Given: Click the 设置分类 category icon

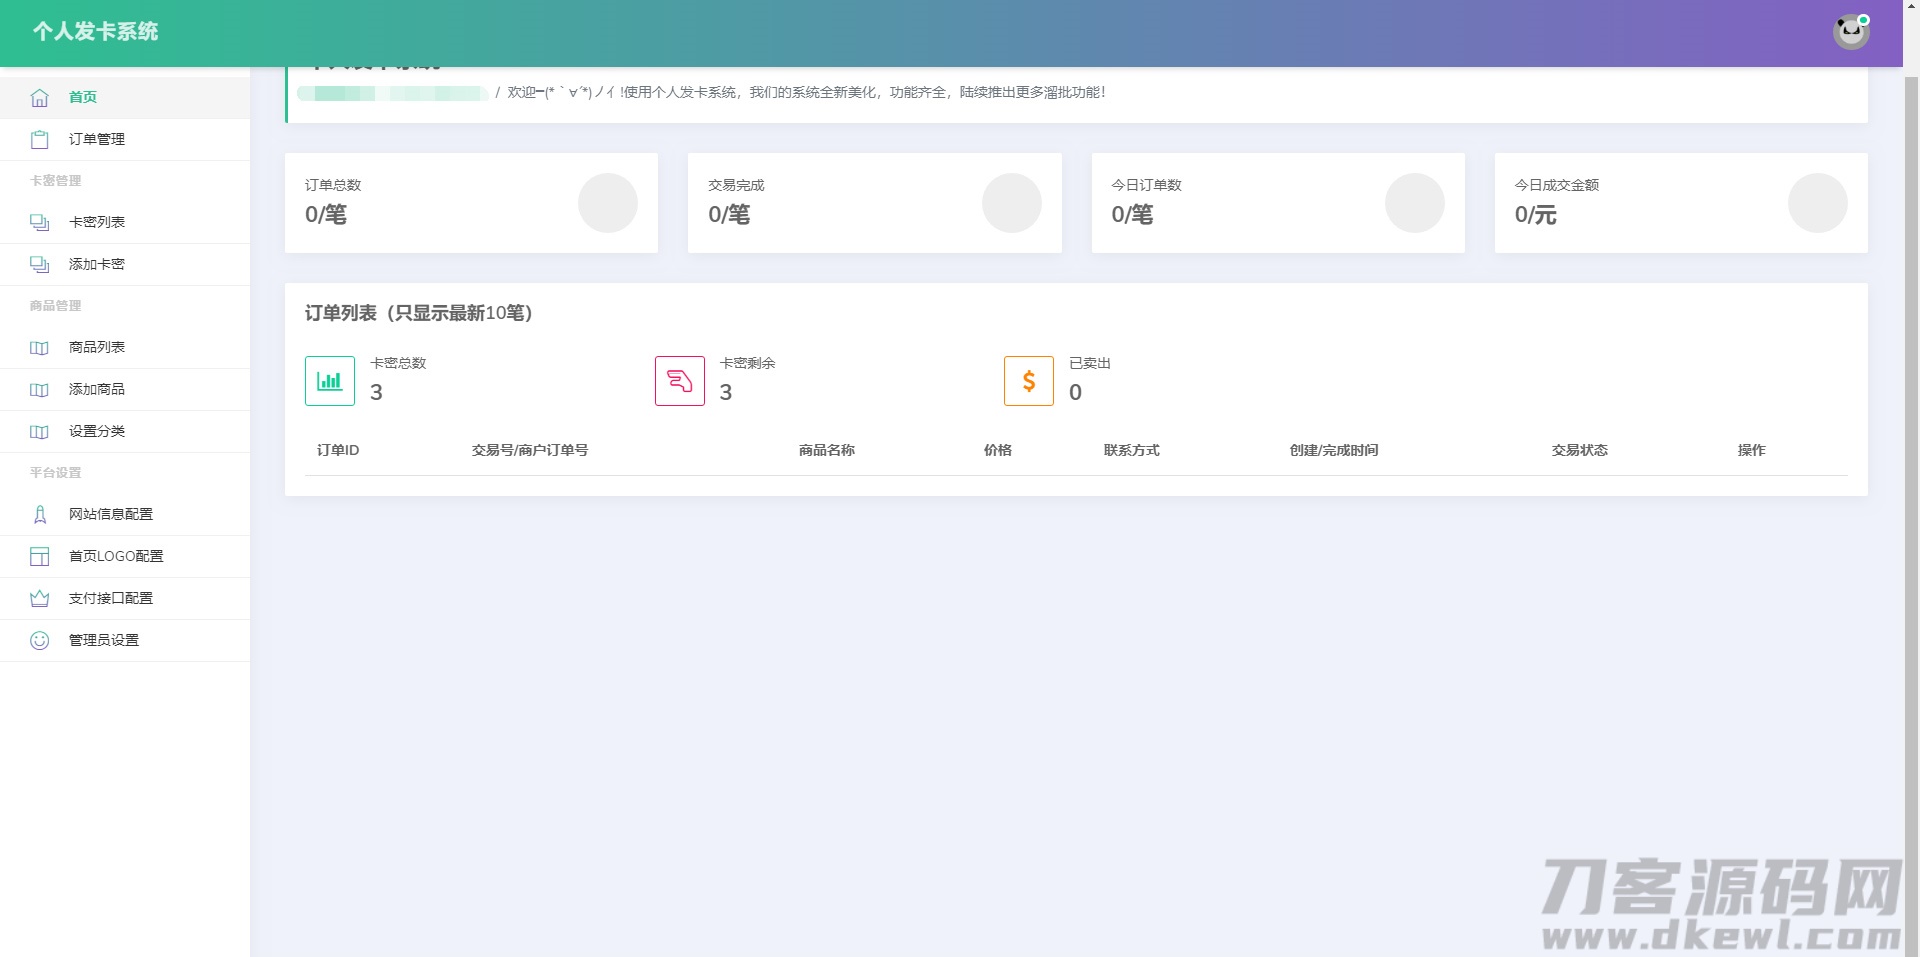Looking at the screenshot, I should pos(40,431).
